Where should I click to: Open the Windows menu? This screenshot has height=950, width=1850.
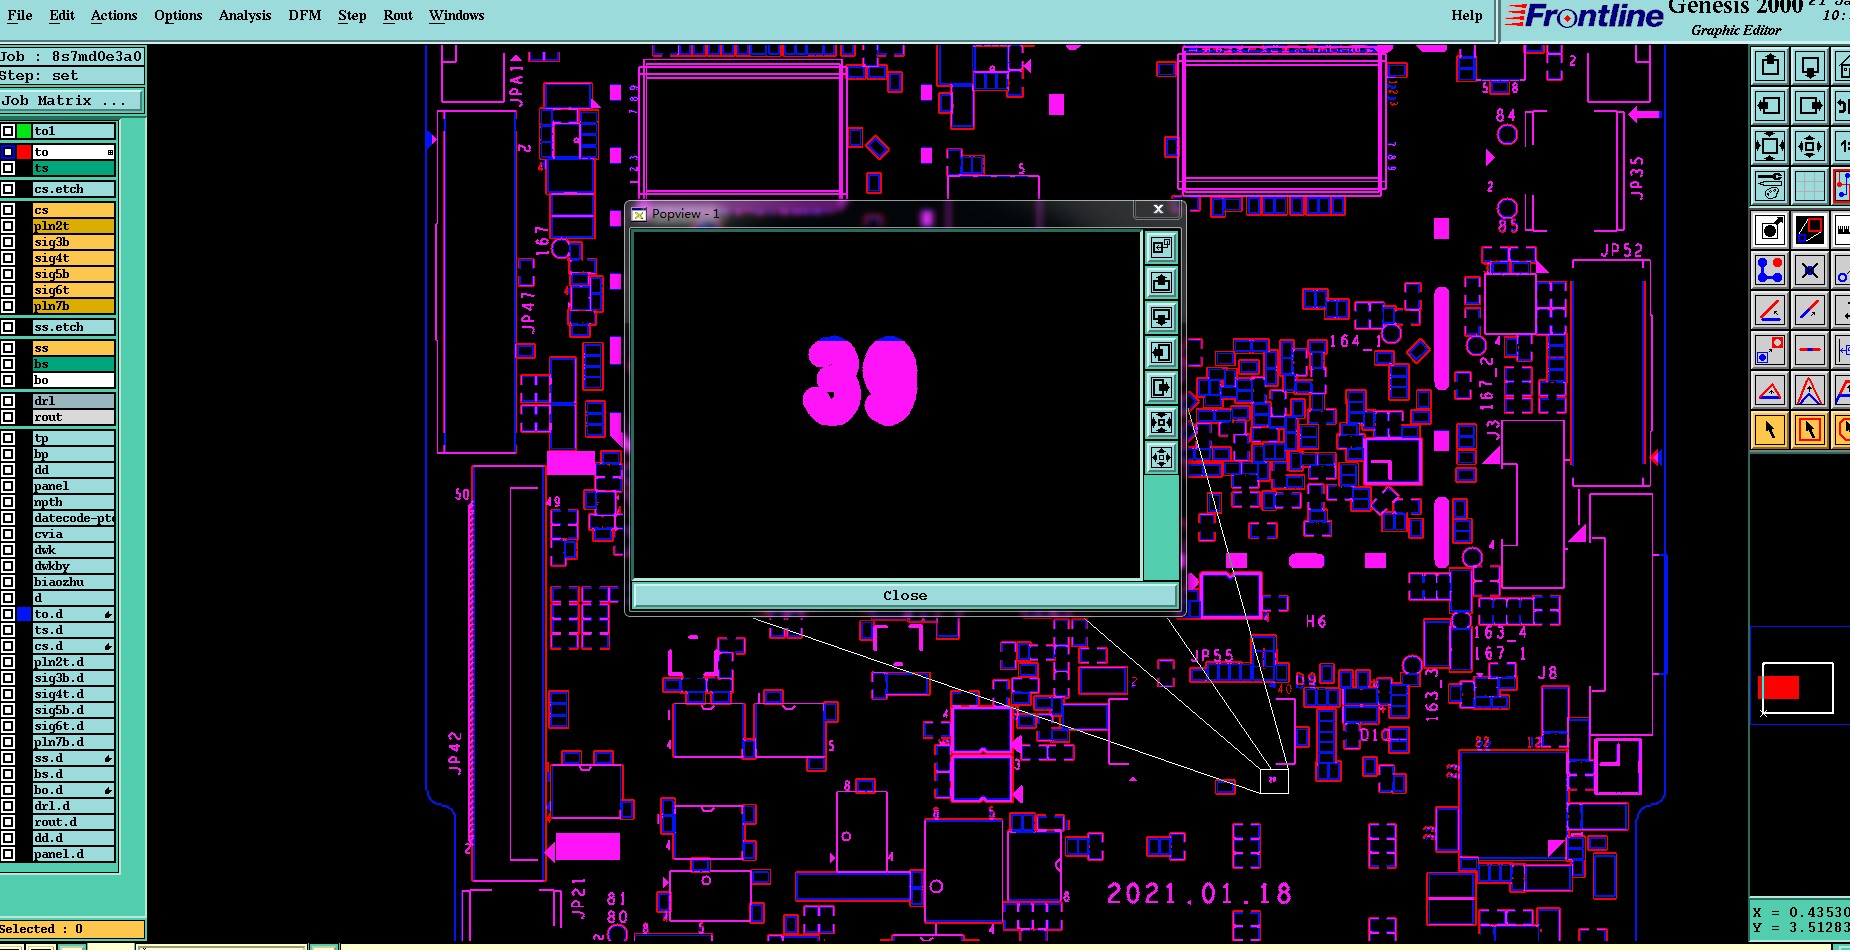click(x=456, y=15)
